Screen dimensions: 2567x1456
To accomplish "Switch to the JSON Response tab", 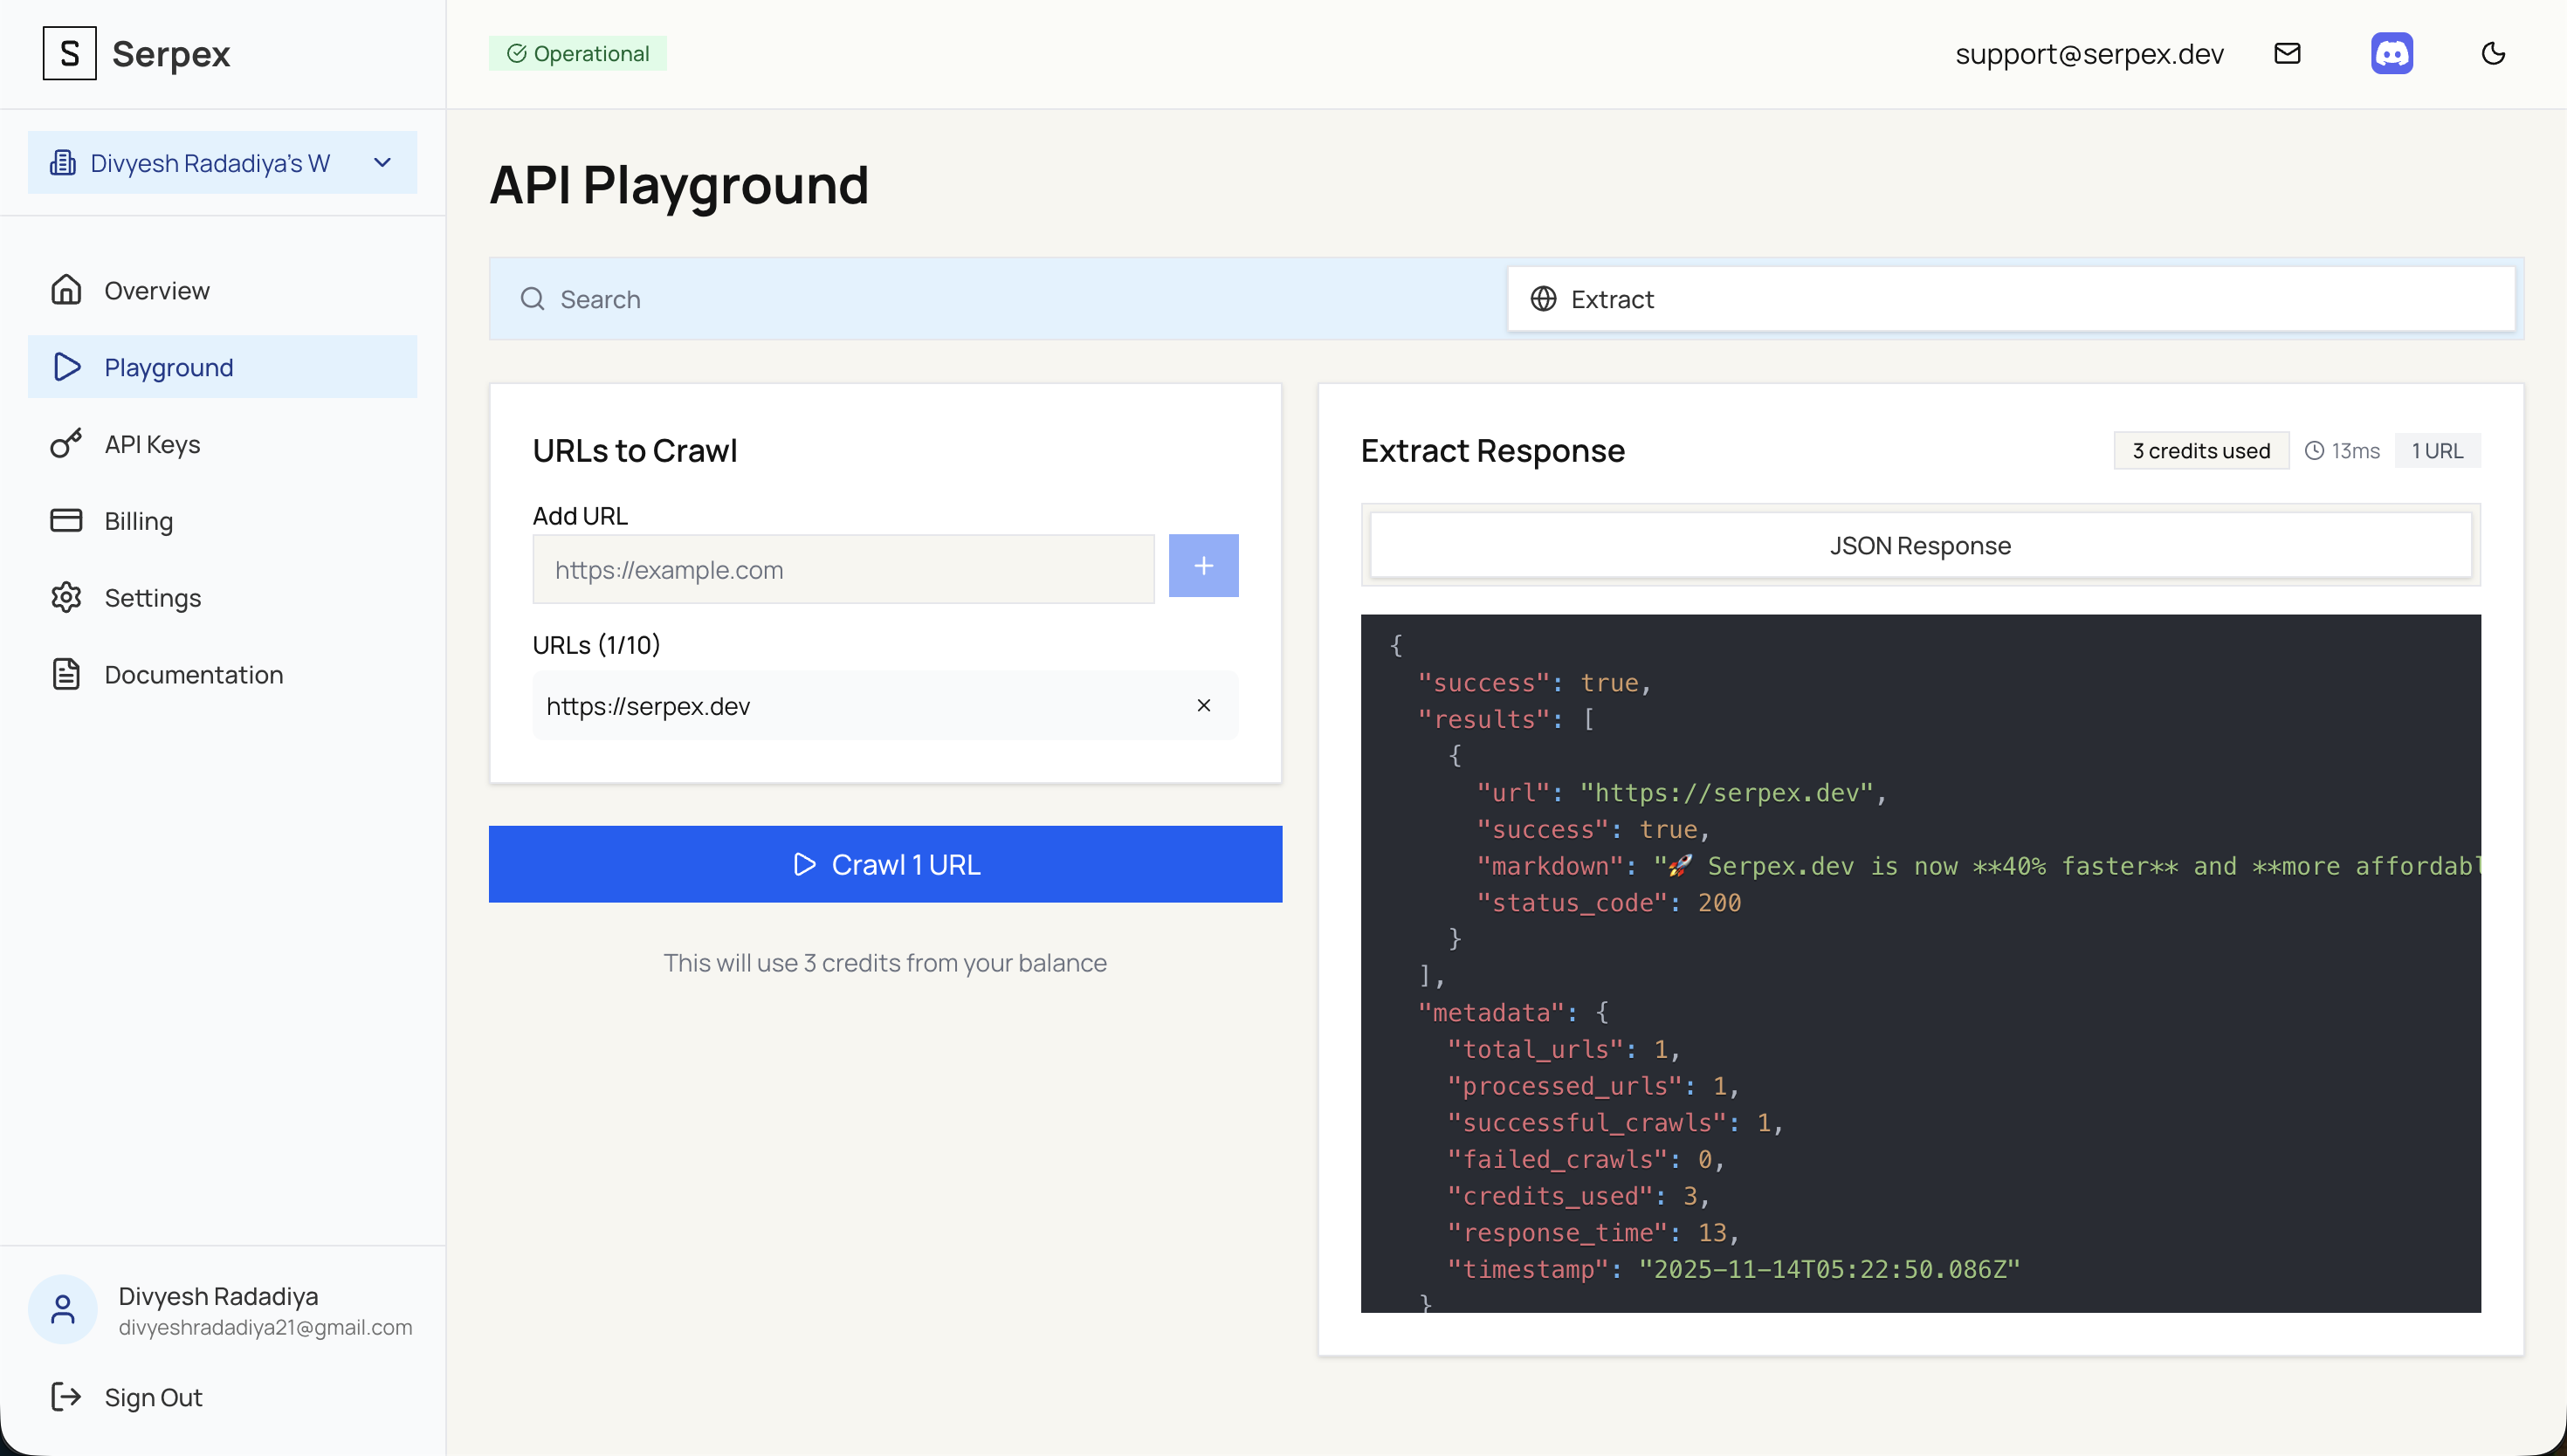I will (1921, 545).
